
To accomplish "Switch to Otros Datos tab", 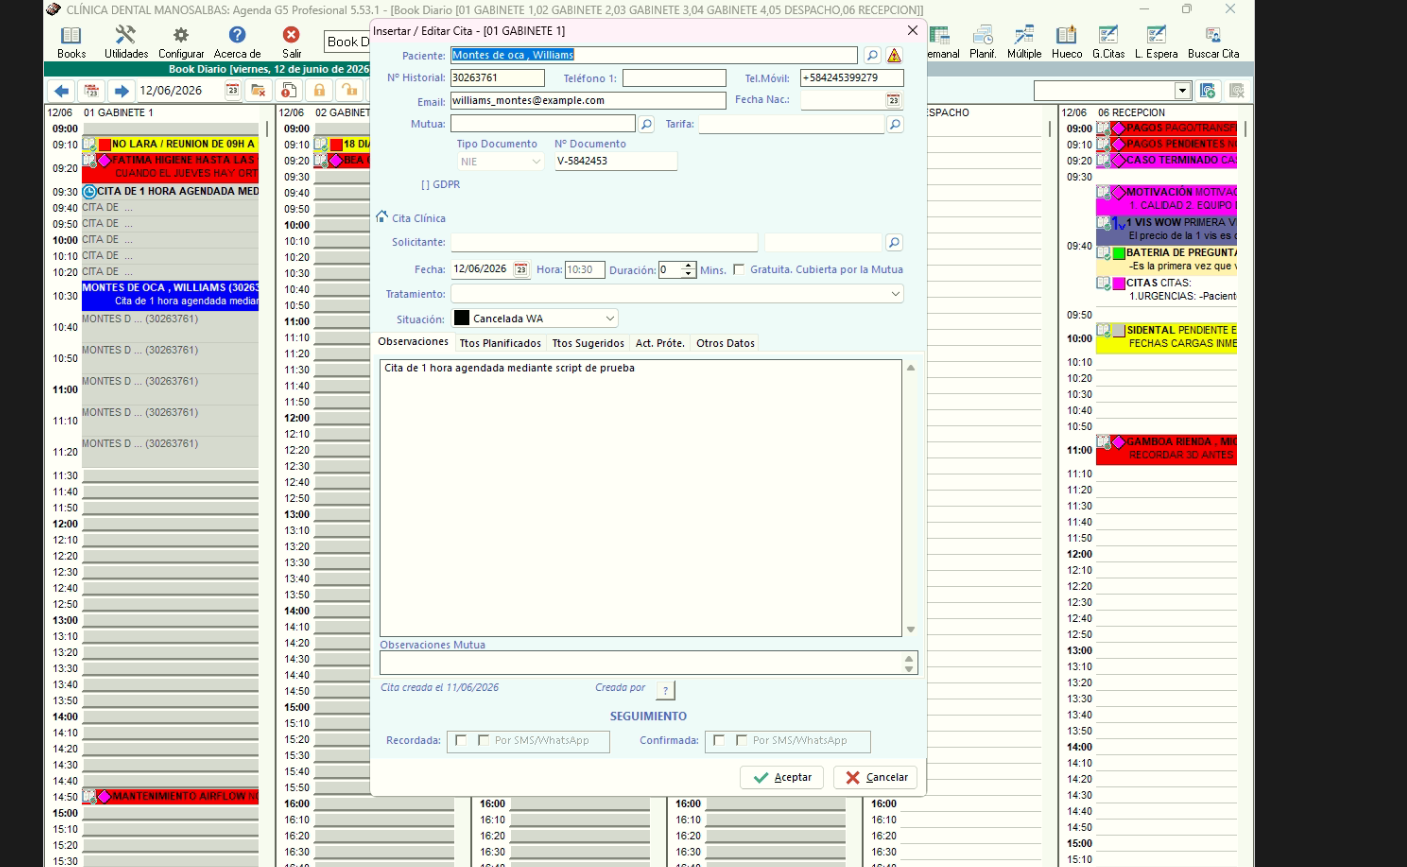I will coord(725,343).
